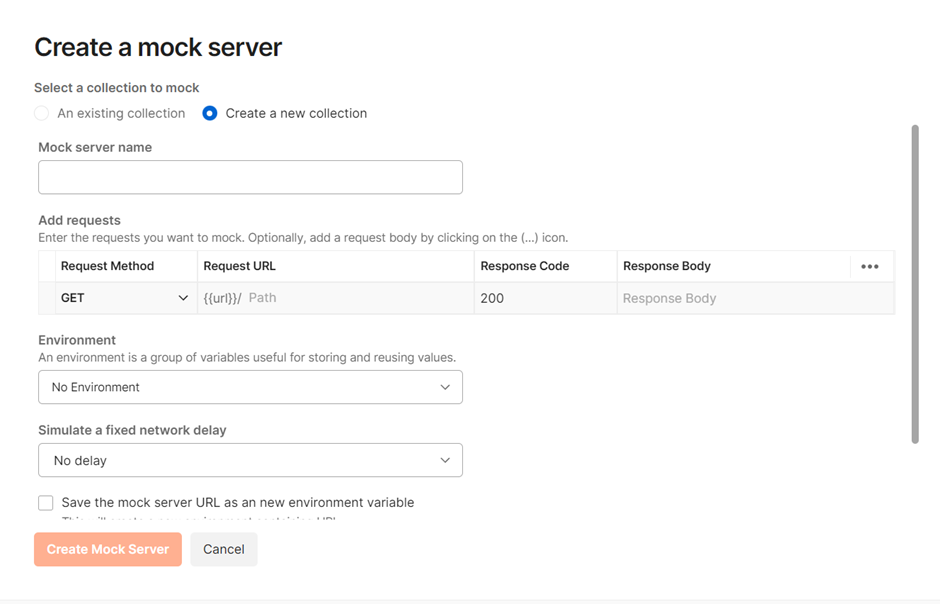Select the 'An existing collection' radio button
This screenshot has width=940, height=604.
tap(42, 114)
